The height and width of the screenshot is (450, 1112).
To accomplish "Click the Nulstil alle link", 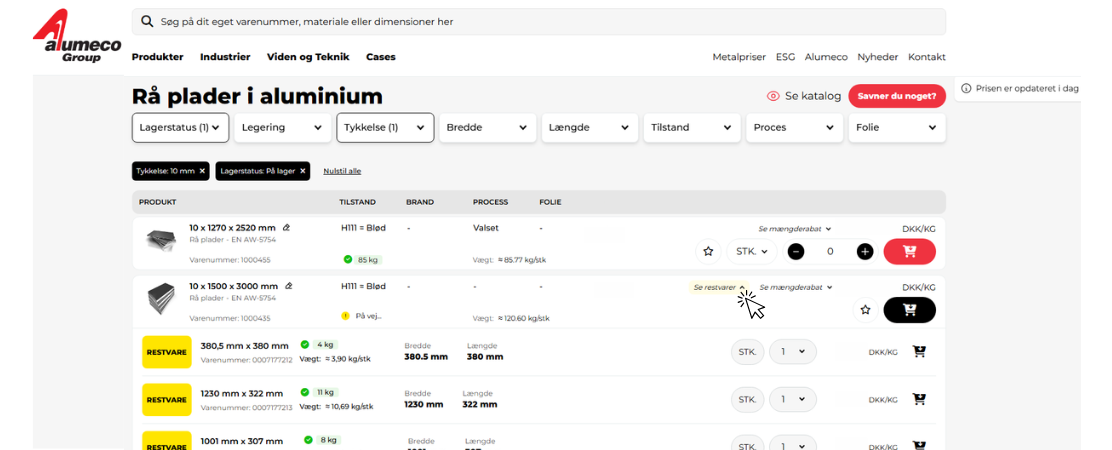I will tap(342, 171).
